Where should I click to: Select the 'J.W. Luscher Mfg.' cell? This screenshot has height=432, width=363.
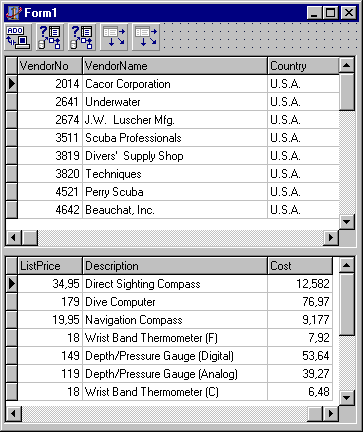tap(175, 120)
